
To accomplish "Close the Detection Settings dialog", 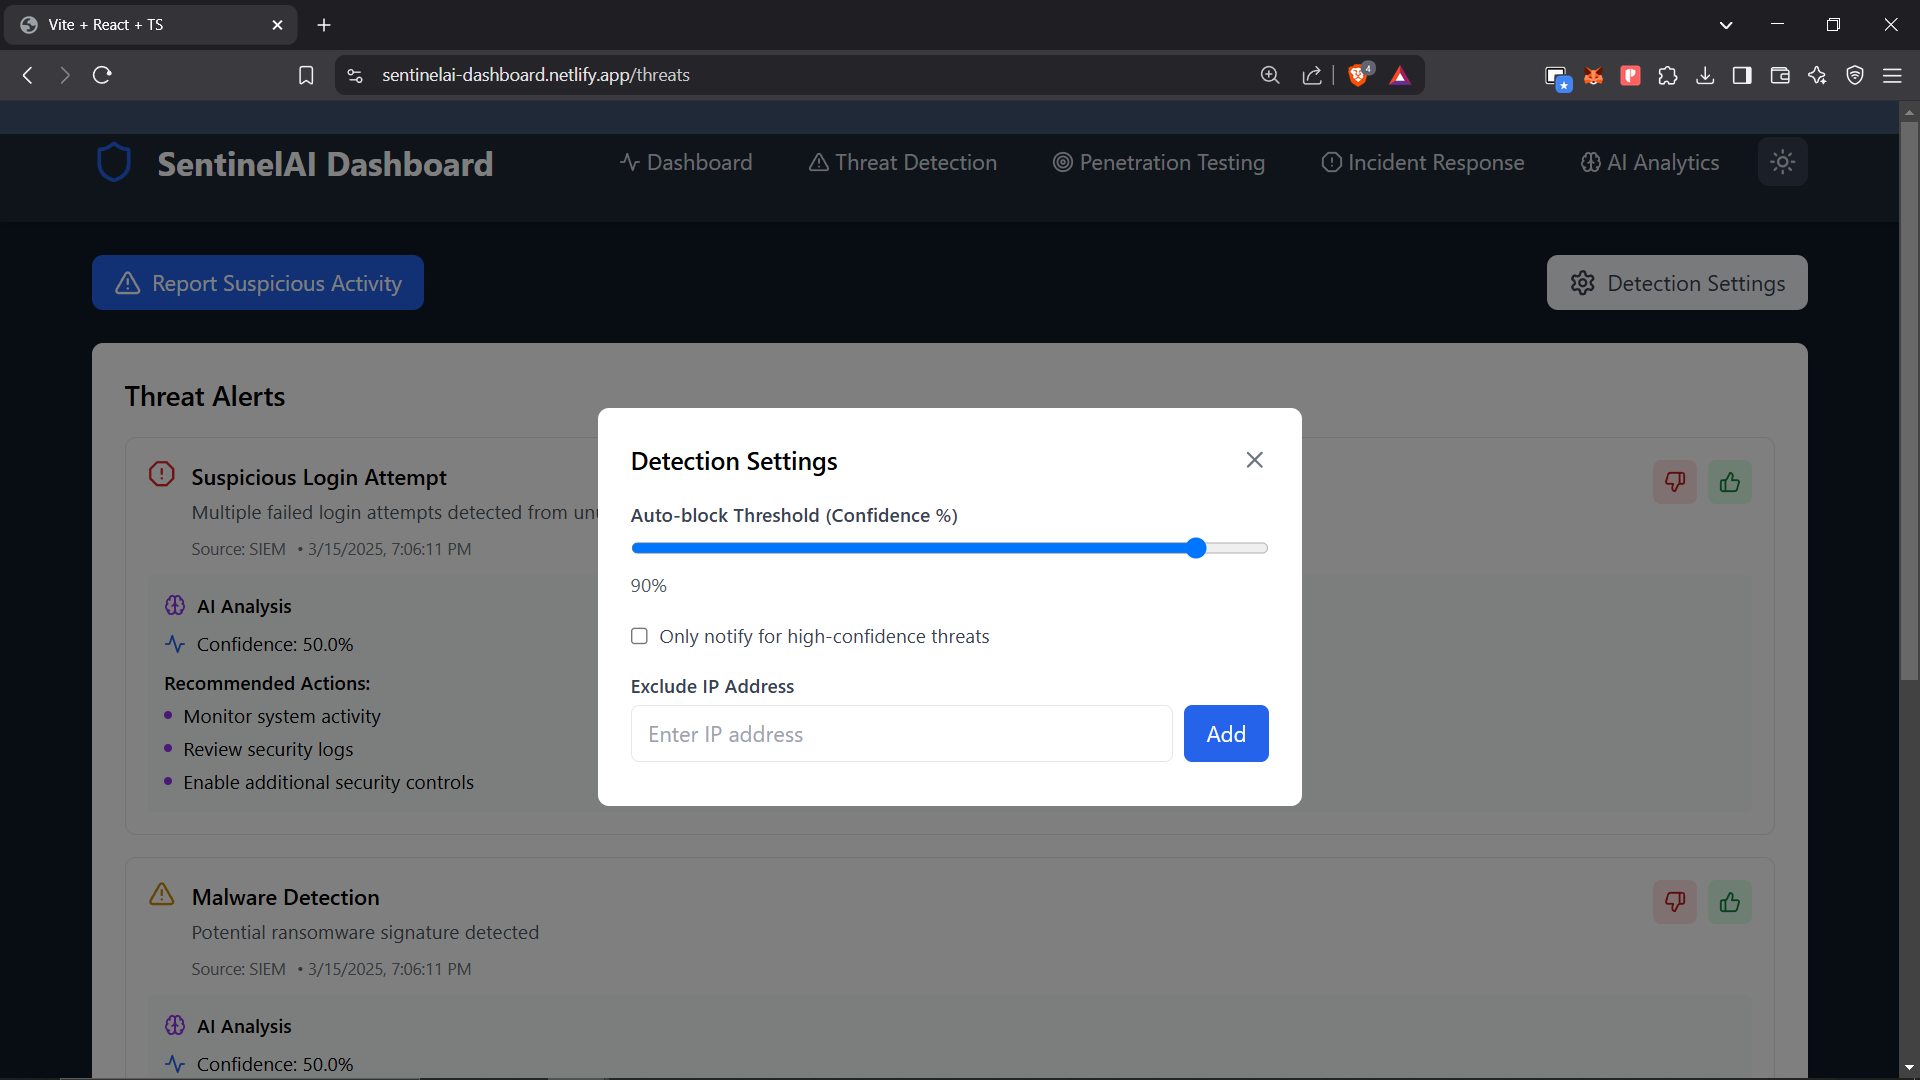I will click(x=1254, y=460).
